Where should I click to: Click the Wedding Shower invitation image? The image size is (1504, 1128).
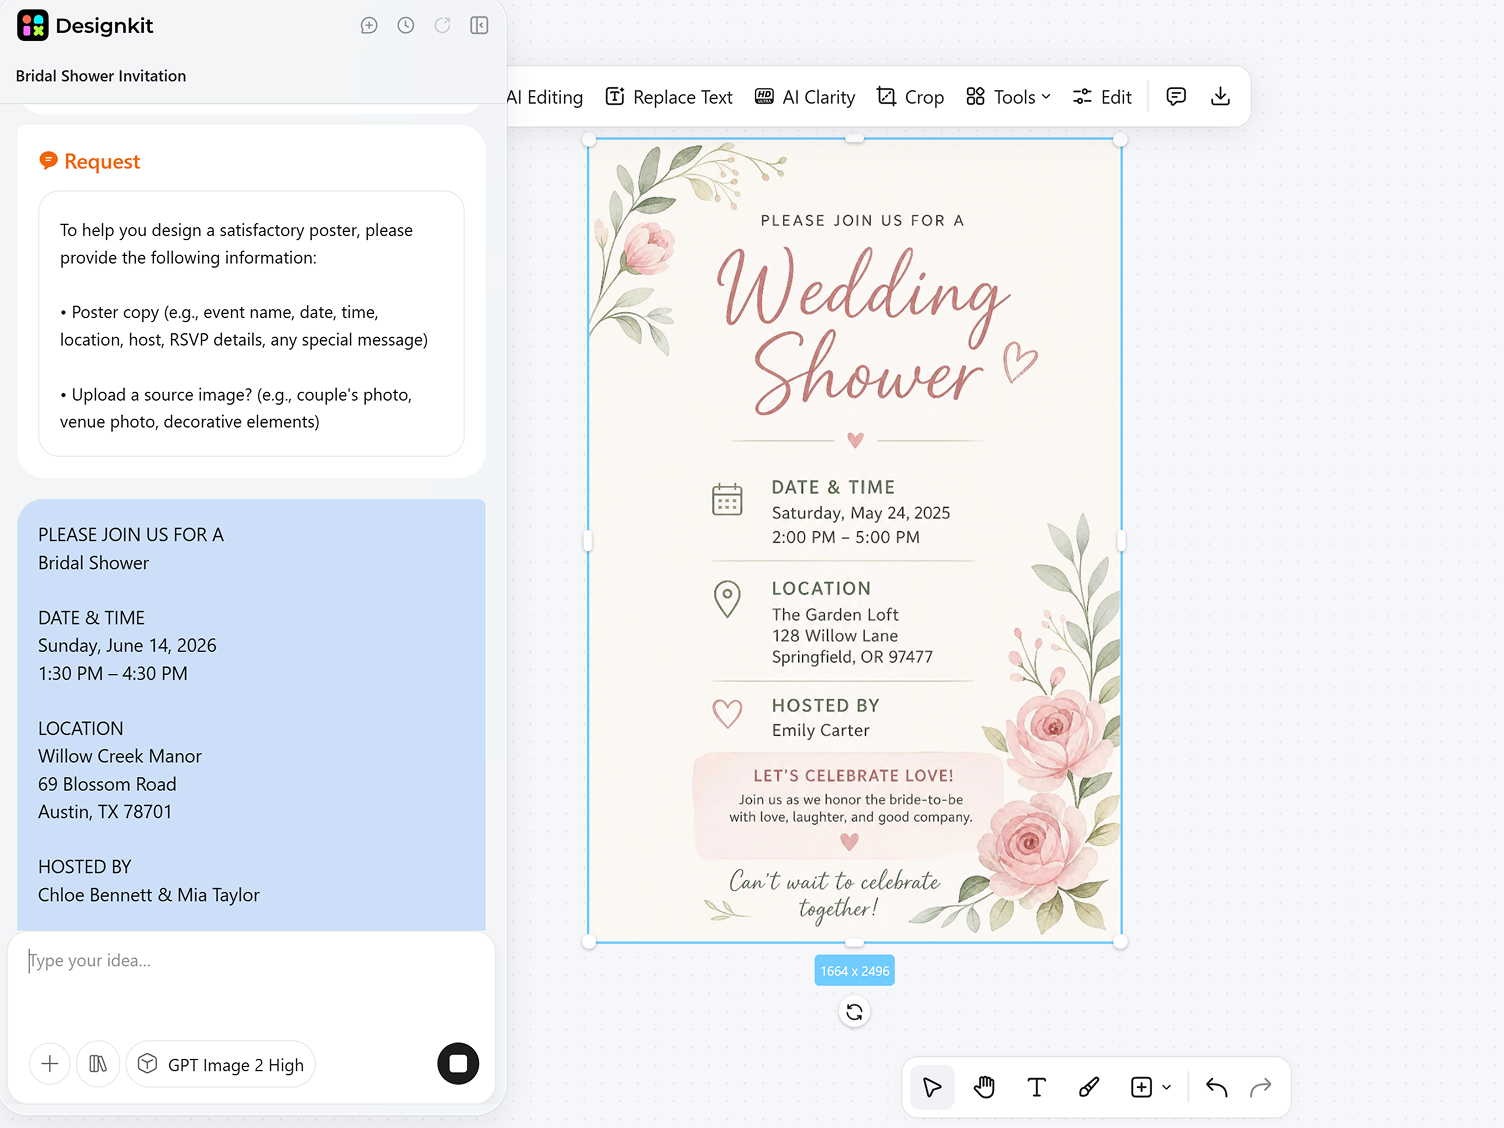(855, 540)
